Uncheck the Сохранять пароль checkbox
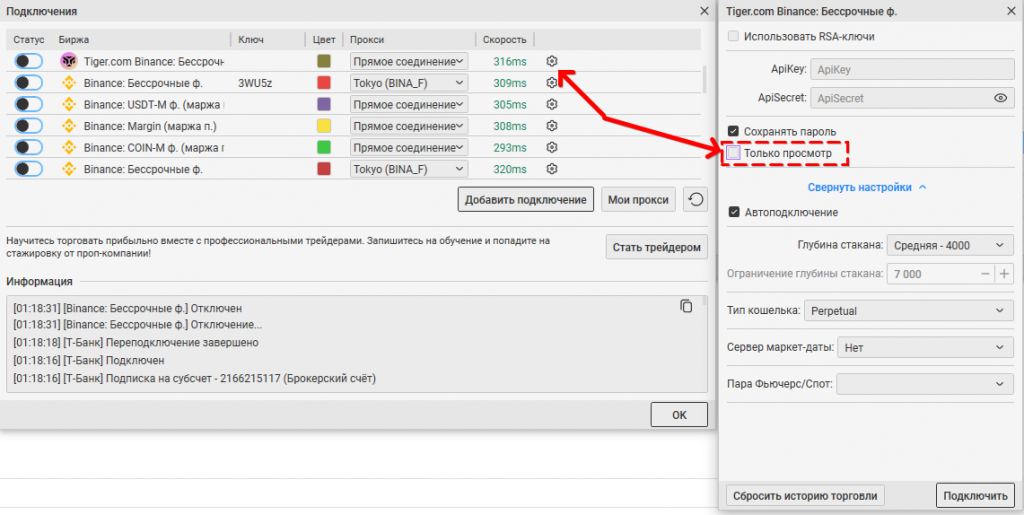Screen dimensions: 1024x515 tap(733, 131)
